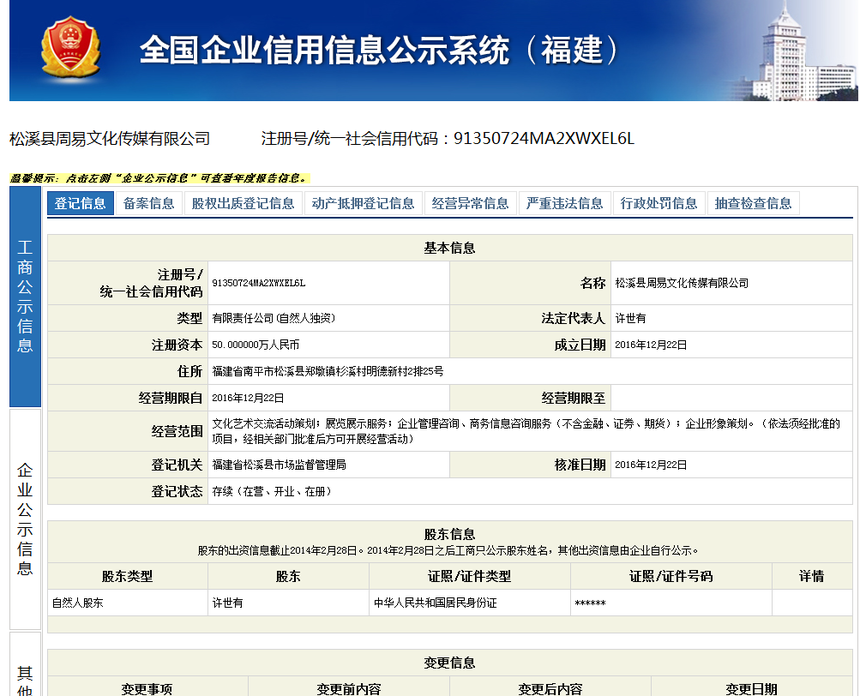
Task: View the 经营异常信息 tab
Action: [x=470, y=203]
